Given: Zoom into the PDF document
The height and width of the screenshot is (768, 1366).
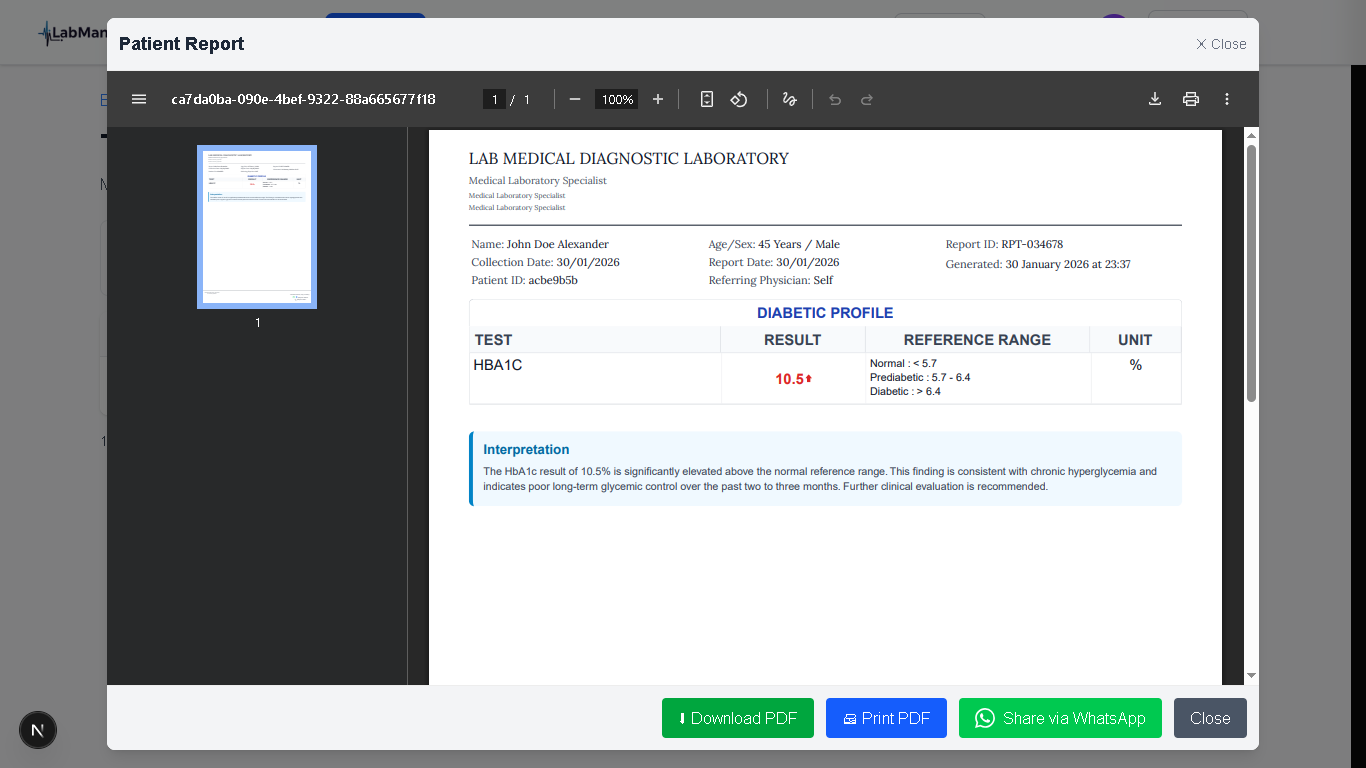Looking at the screenshot, I should 657,99.
